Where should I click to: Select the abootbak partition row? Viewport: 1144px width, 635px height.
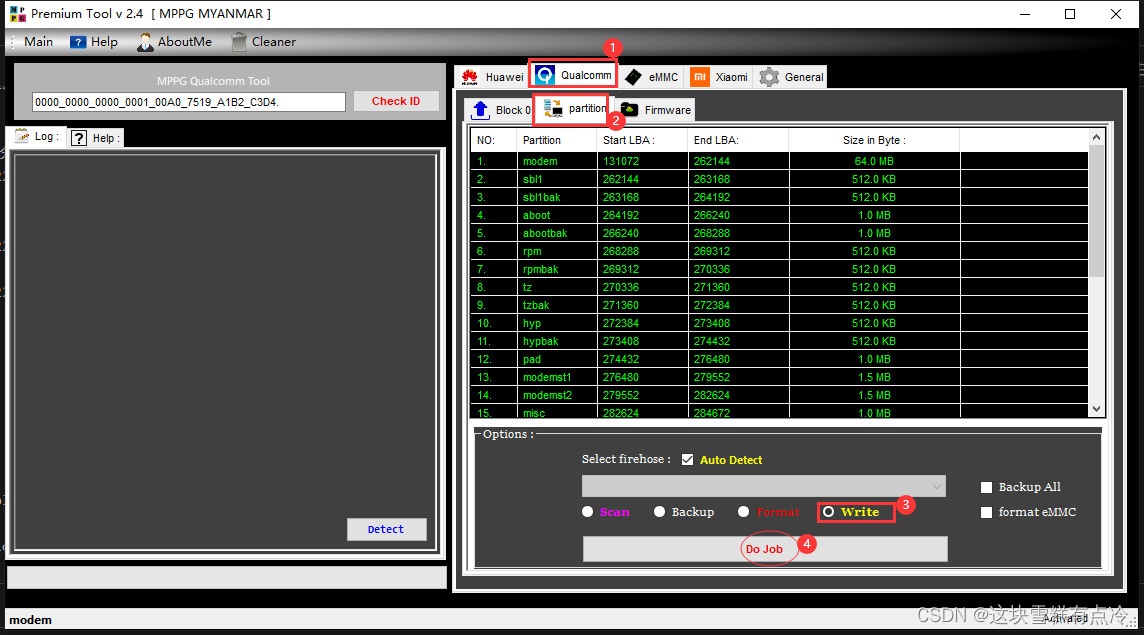coord(779,233)
